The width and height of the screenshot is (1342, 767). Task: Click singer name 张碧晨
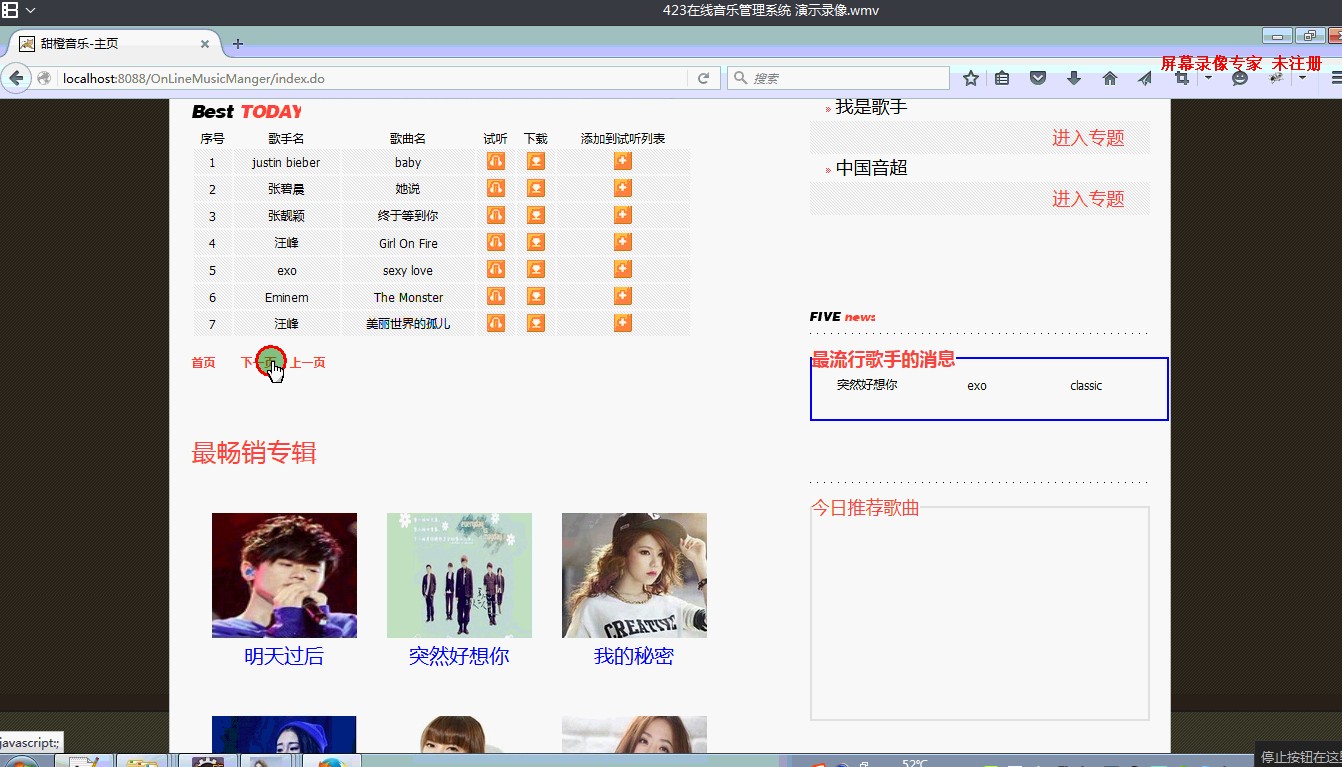pyautogui.click(x=286, y=189)
